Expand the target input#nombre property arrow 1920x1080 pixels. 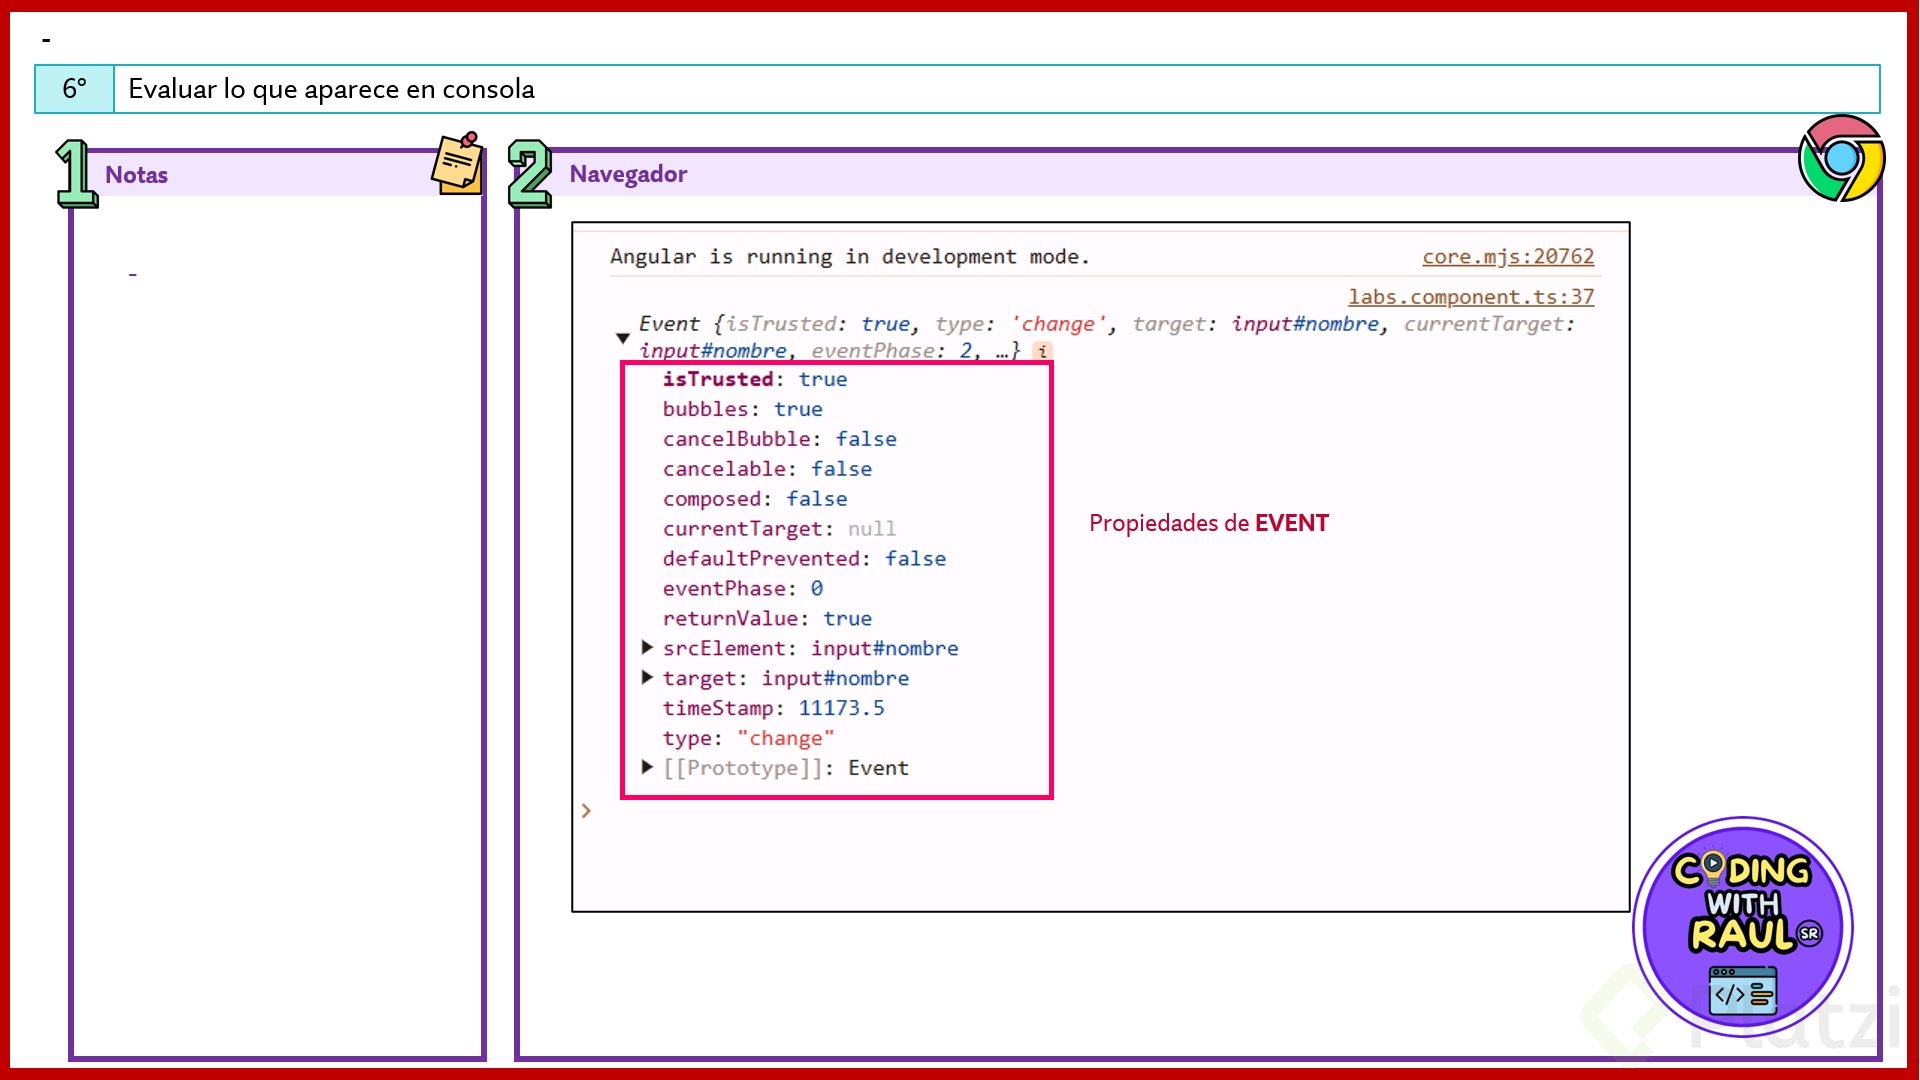(x=647, y=678)
